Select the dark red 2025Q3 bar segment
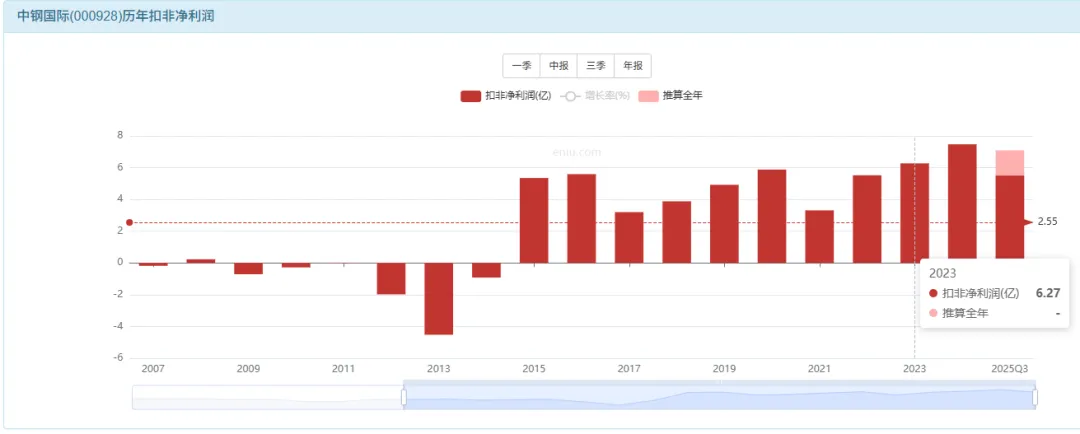 pos(1010,217)
